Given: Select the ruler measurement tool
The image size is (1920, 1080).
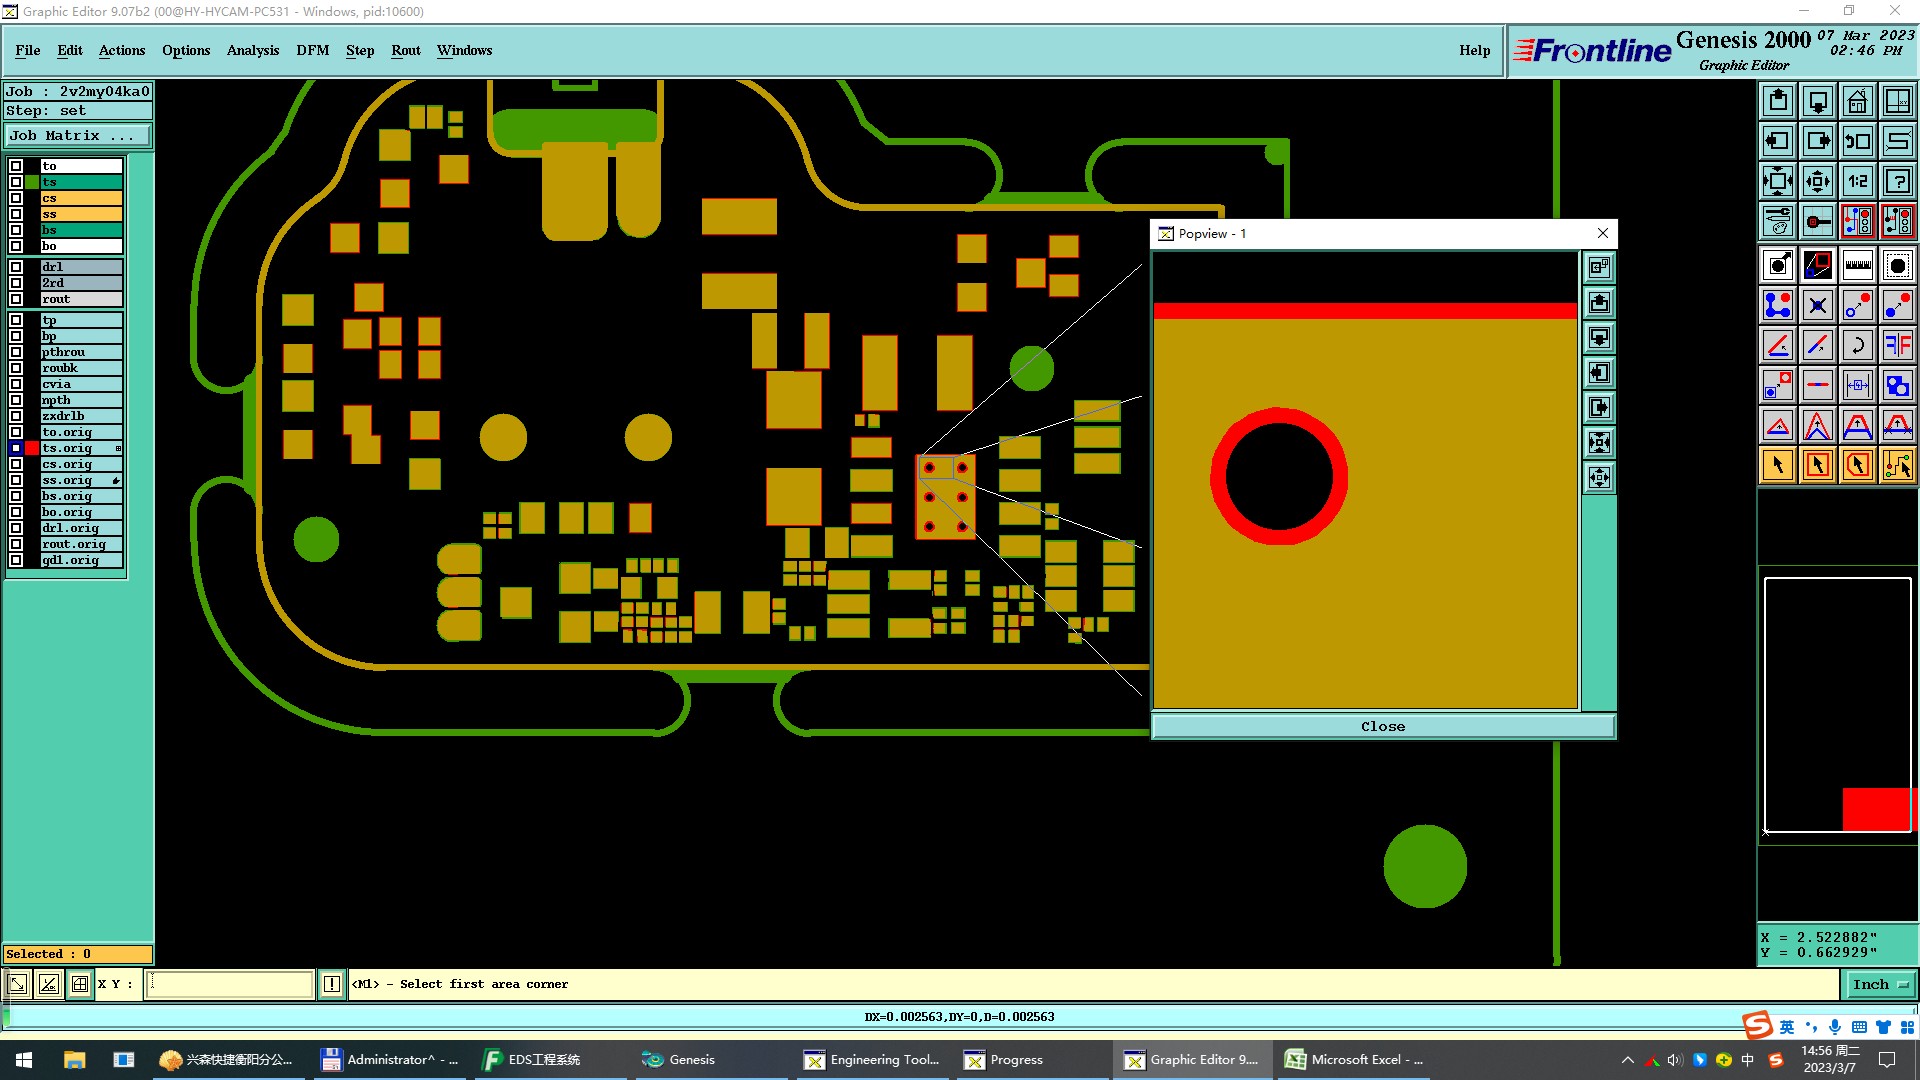Looking at the screenshot, I should (x=1857, y=265).
